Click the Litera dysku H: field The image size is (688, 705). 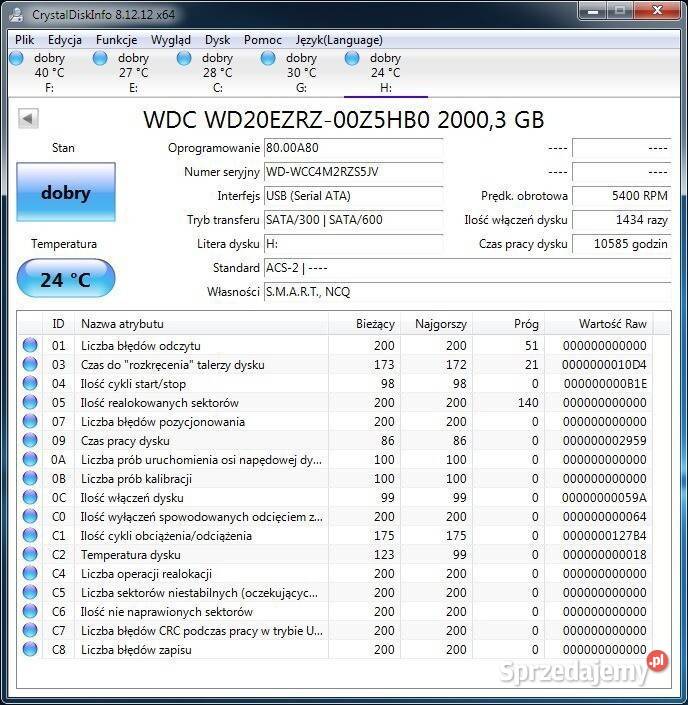353,244
